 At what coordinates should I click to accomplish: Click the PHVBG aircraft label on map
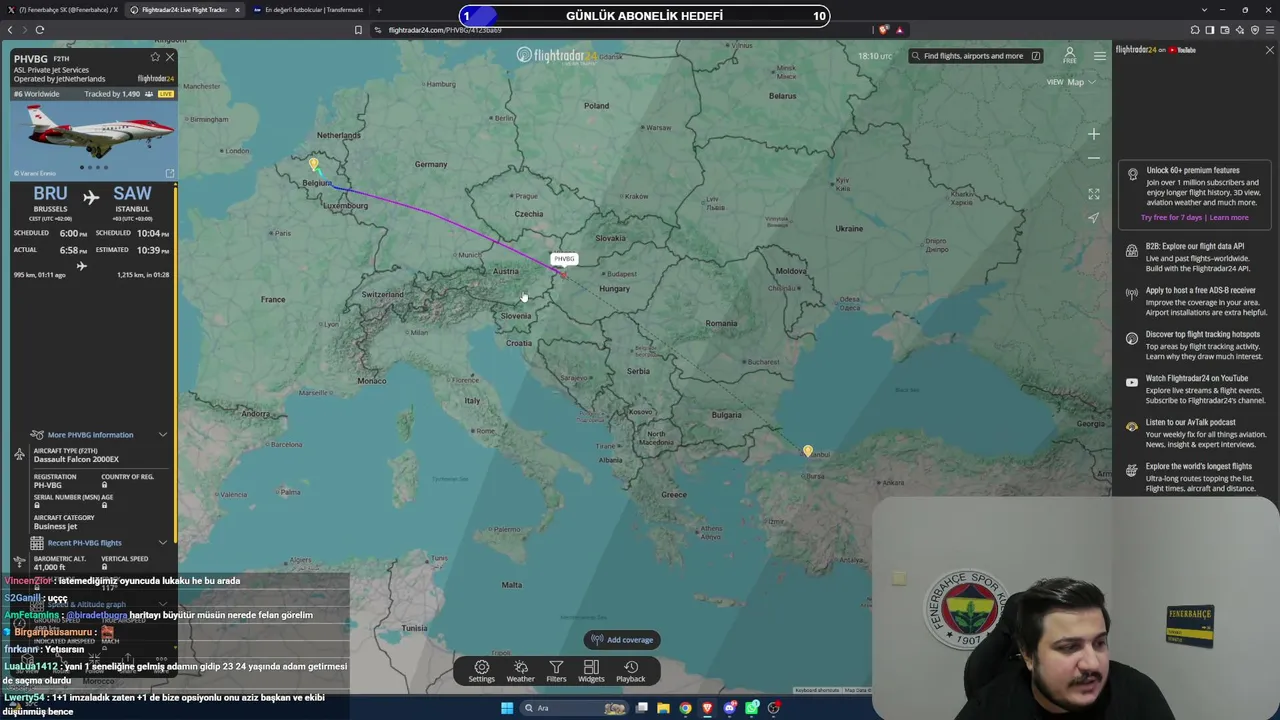564,259
